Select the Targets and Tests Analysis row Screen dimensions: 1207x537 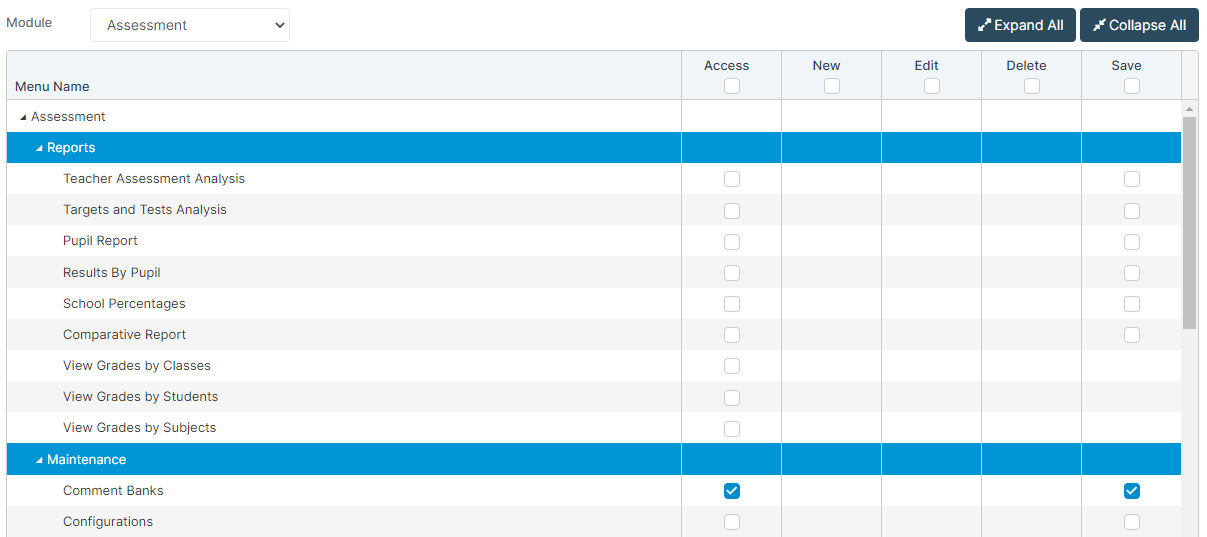click(x=145, y=210)
